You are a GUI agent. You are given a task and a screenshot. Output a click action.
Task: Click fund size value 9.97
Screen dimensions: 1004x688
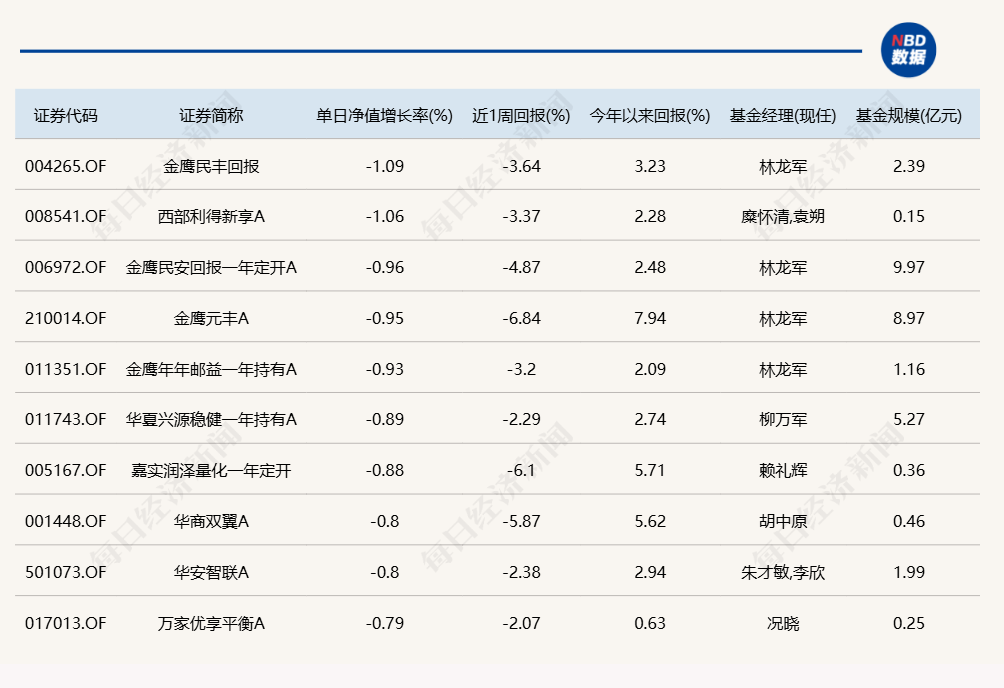click(x=909, y=267)
